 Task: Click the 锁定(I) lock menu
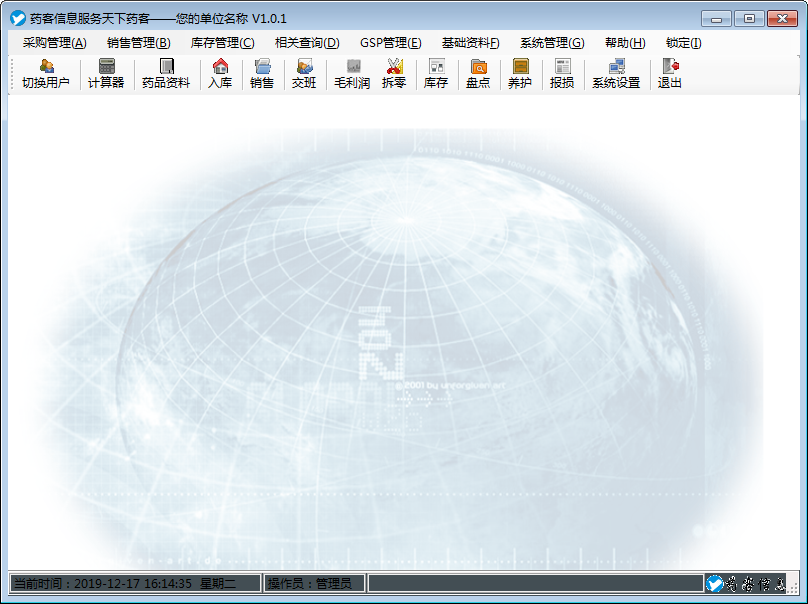[683, 43]
